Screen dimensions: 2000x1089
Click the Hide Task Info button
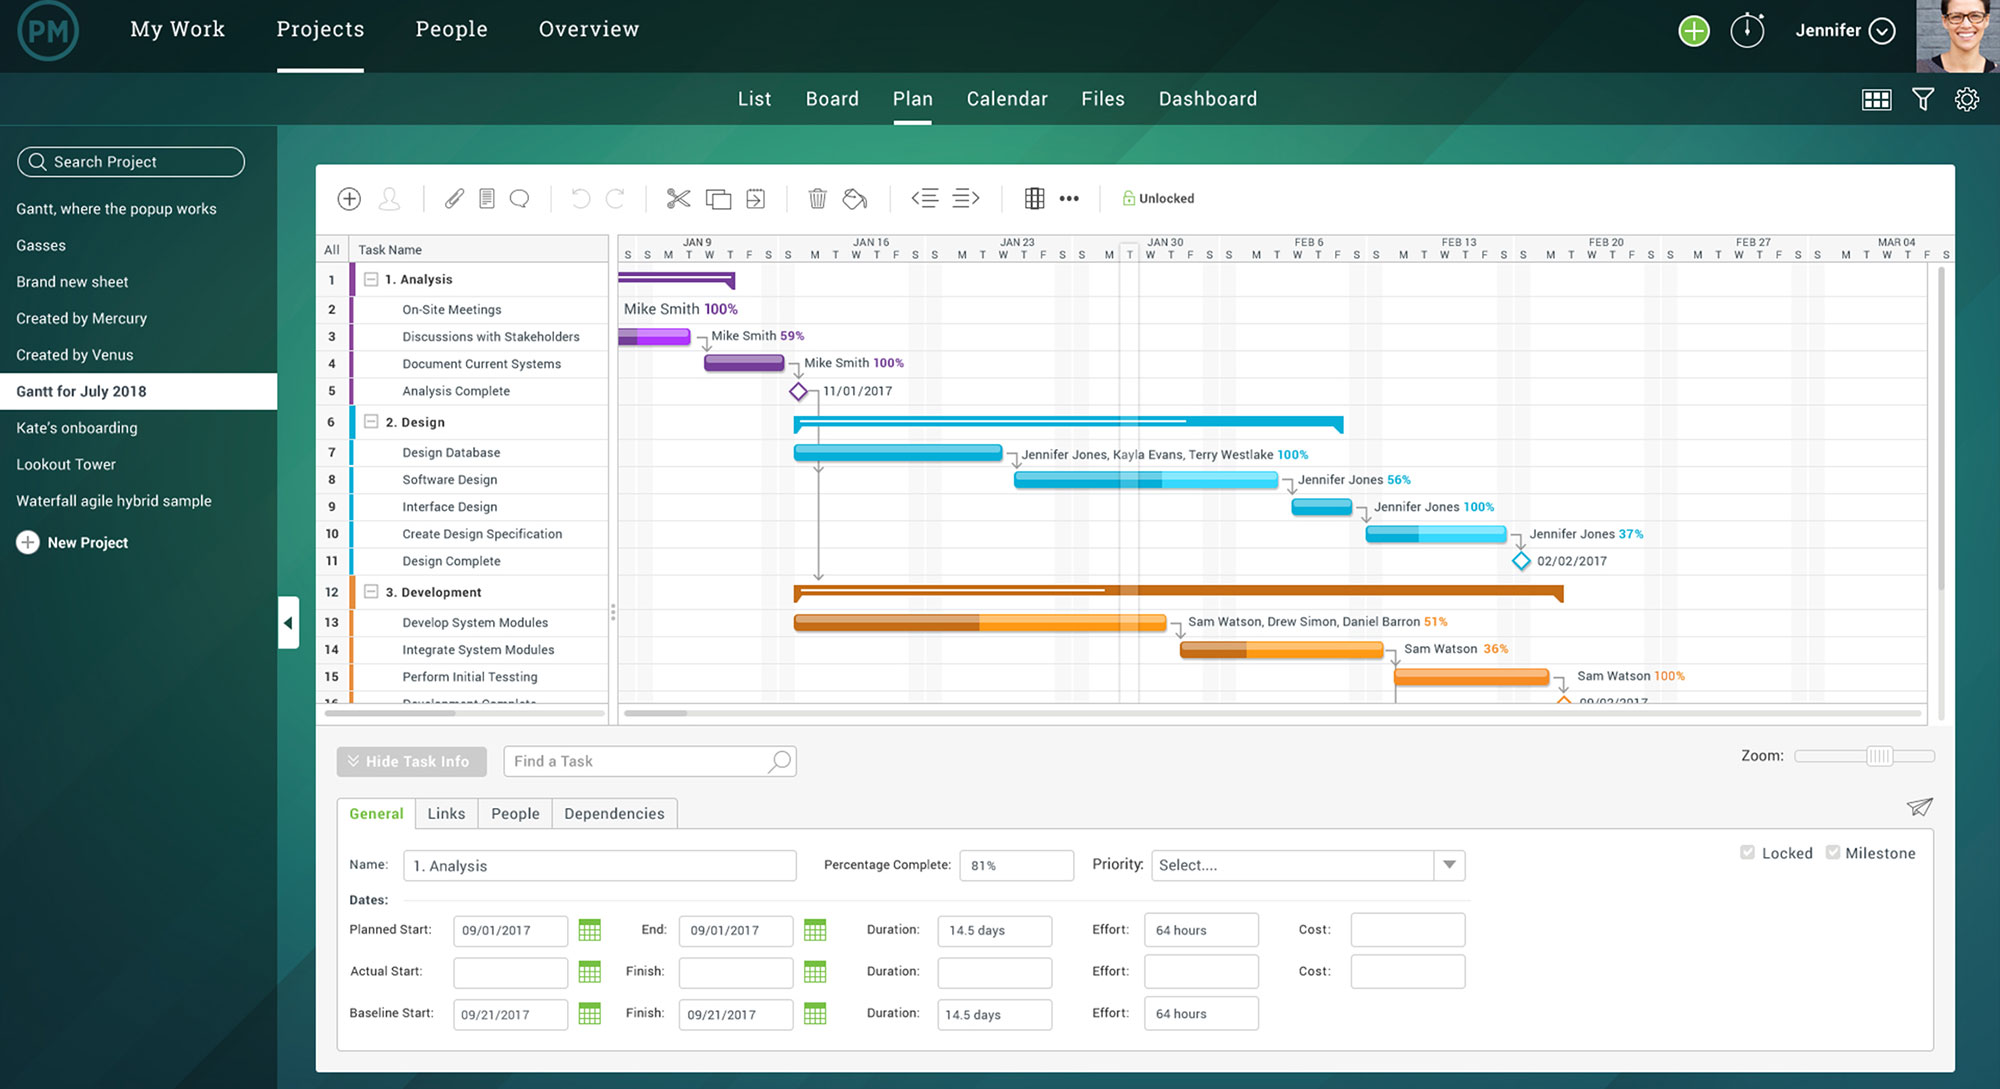coord(408,760)
